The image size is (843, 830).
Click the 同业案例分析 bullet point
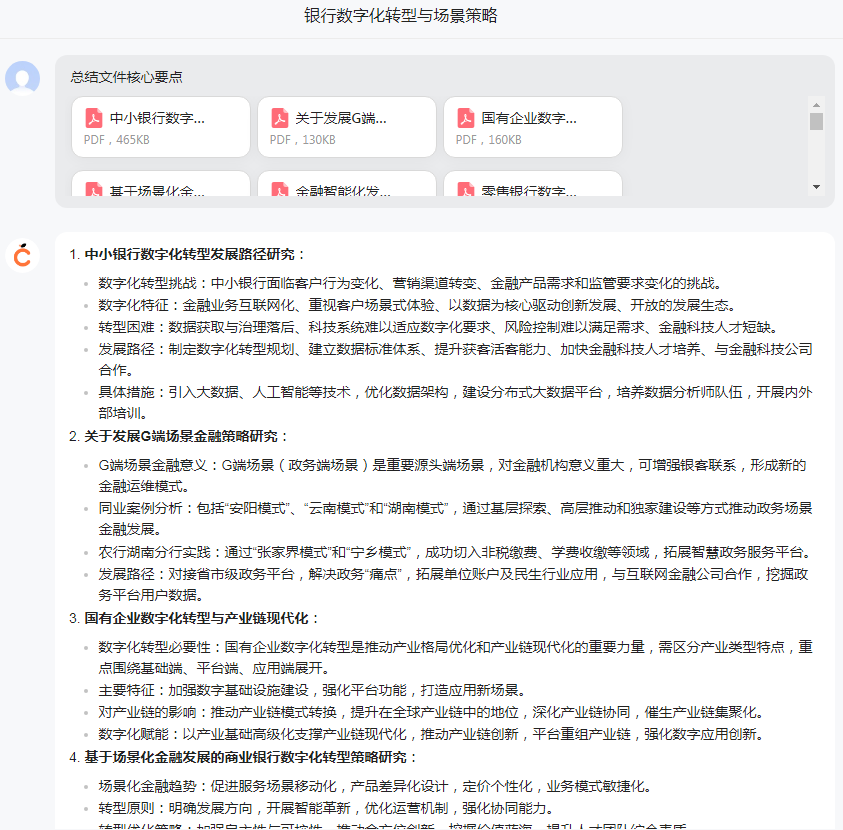point(455,508)
